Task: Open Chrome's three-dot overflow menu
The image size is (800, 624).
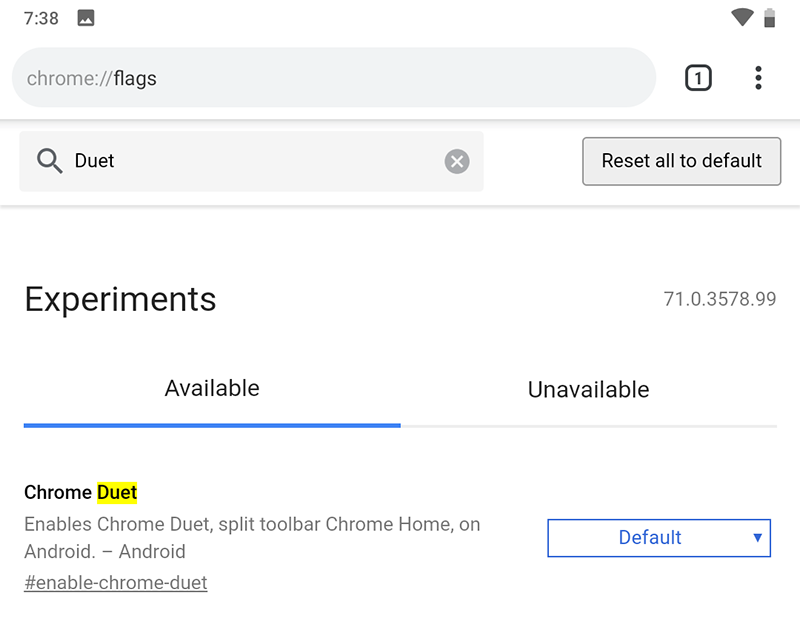Action: 758,77
